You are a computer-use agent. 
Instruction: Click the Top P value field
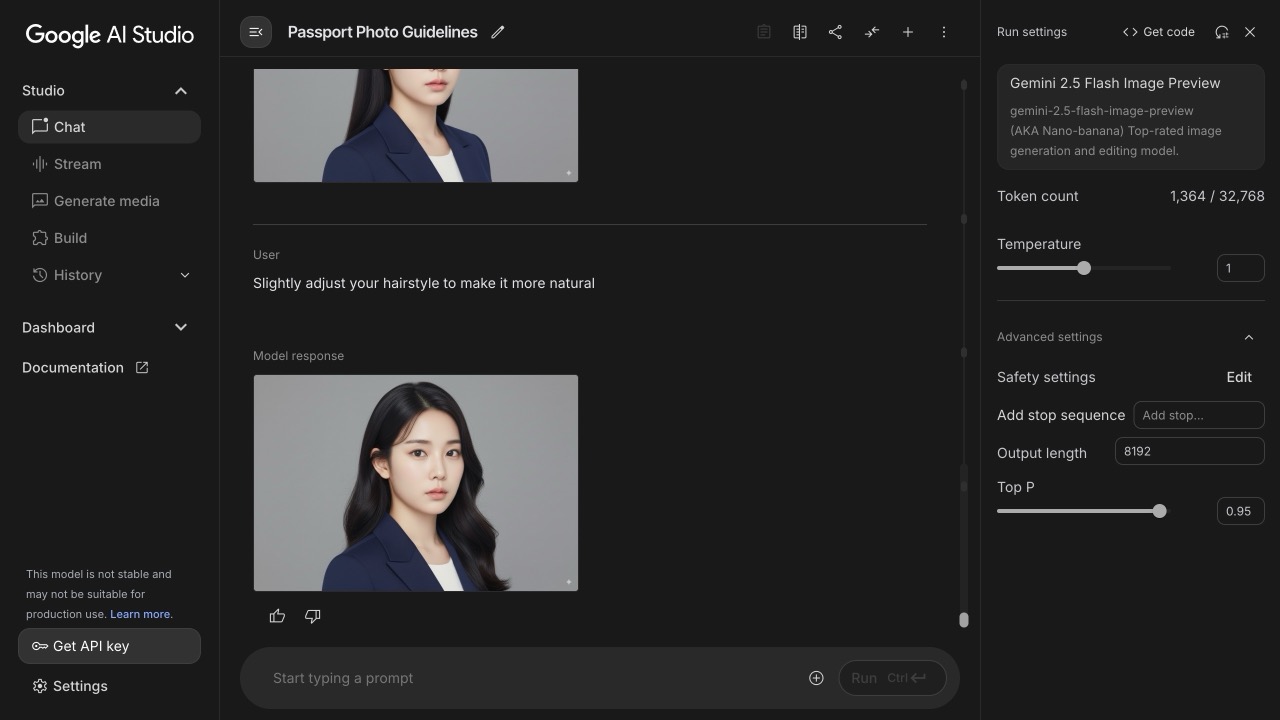[x=1241, y=511]
